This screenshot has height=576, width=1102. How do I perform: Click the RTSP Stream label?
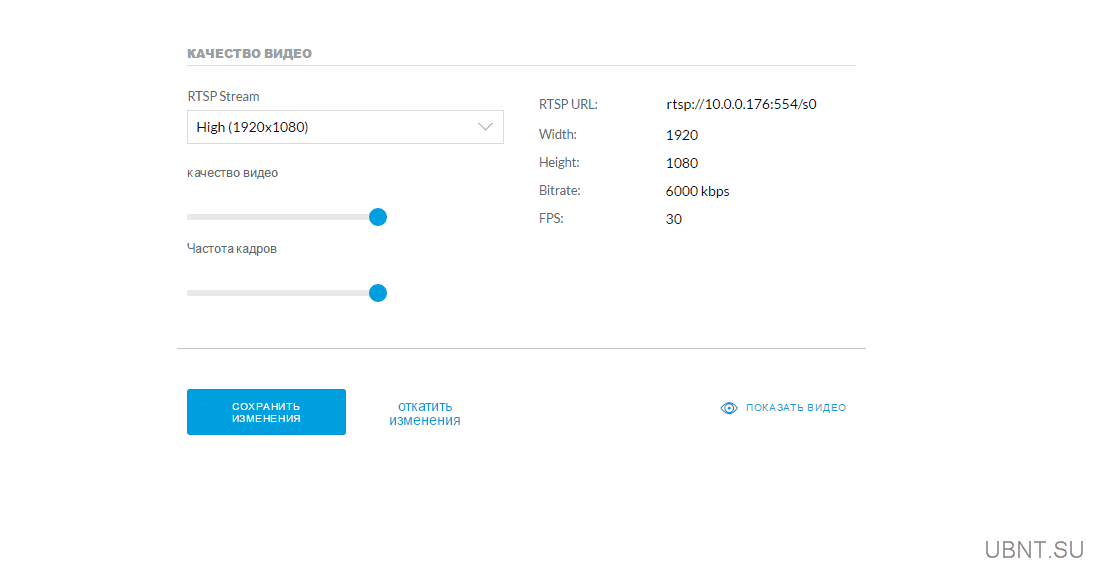[223, 96]
